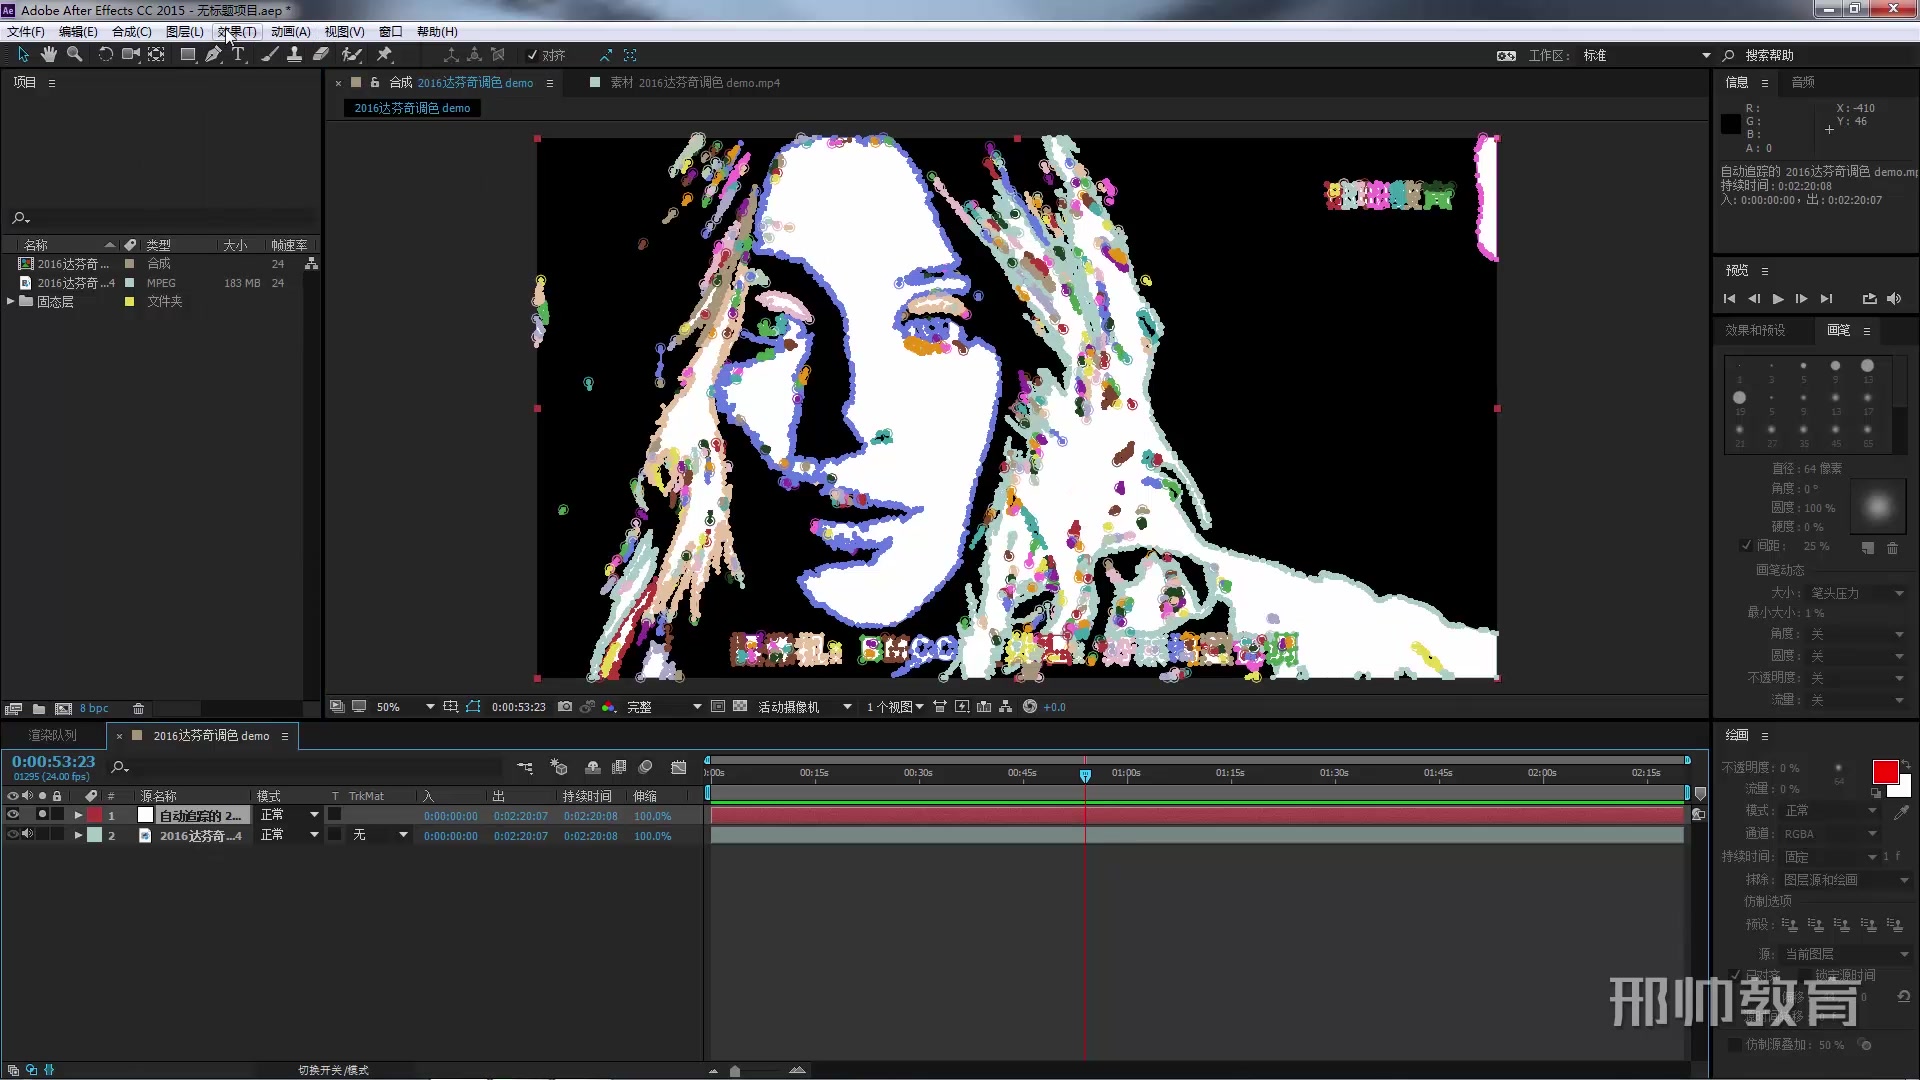Select the Hand tool
Viewport: 1920px width, 1080px height.
click(x=48, y=55)
